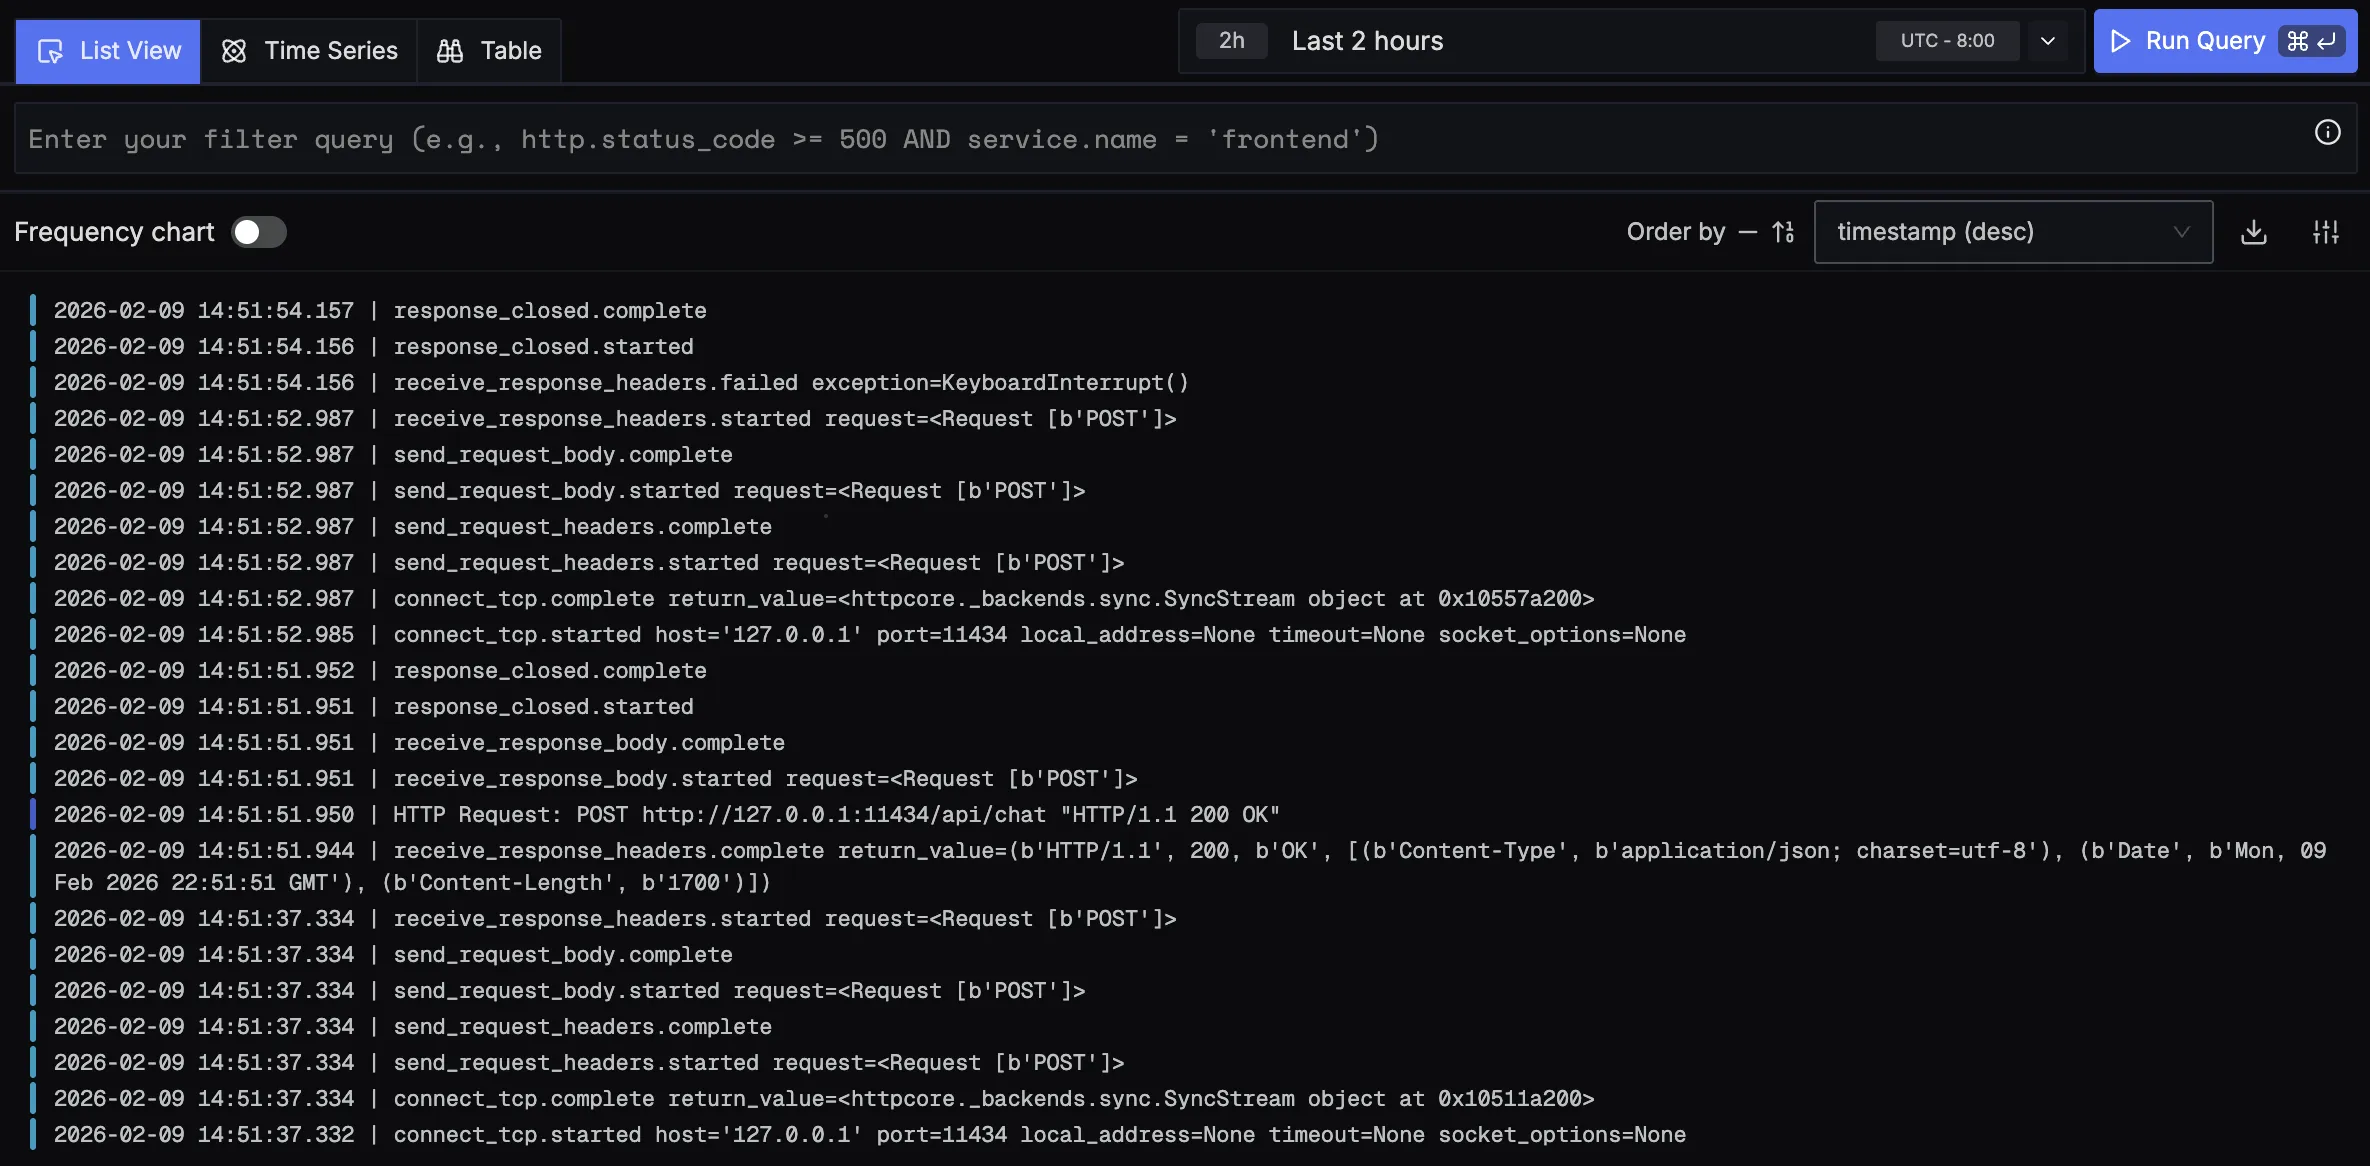The width and height of the screenshot is (2370, 1166).
Task: Click the List View cursor icon
Action: point(50,51)
